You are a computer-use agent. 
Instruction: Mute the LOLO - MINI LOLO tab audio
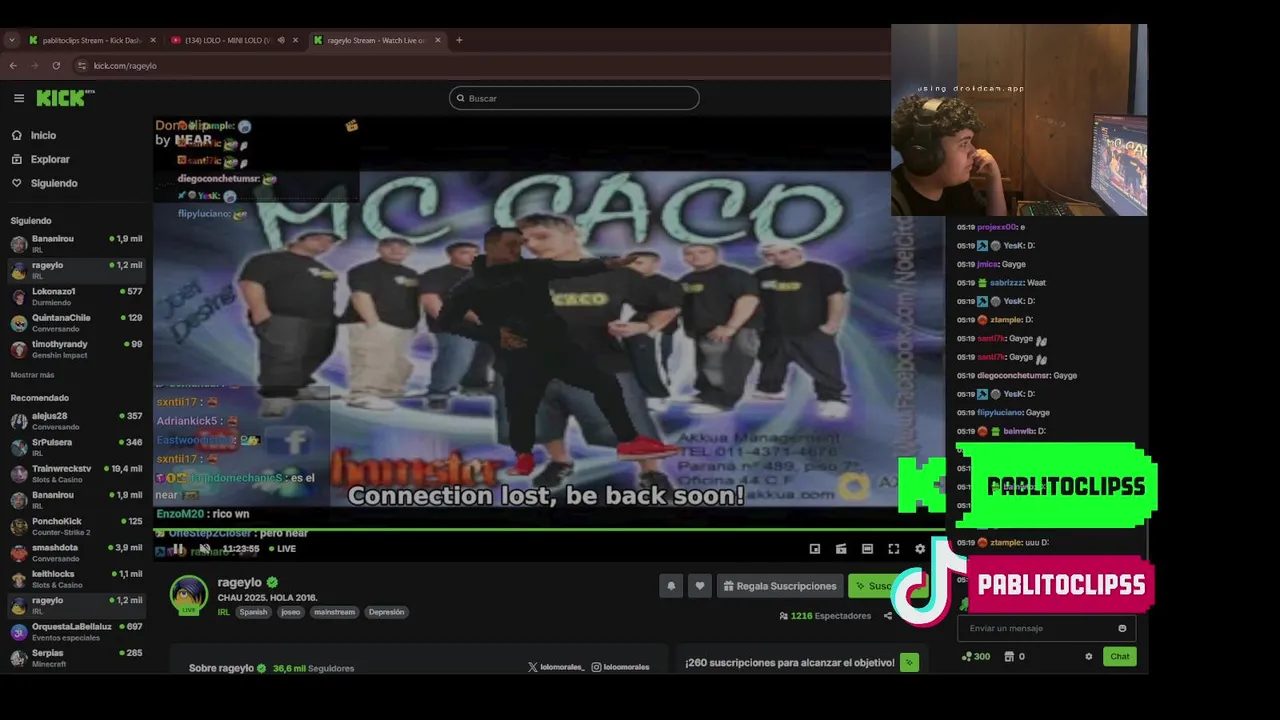coord(281,40)
